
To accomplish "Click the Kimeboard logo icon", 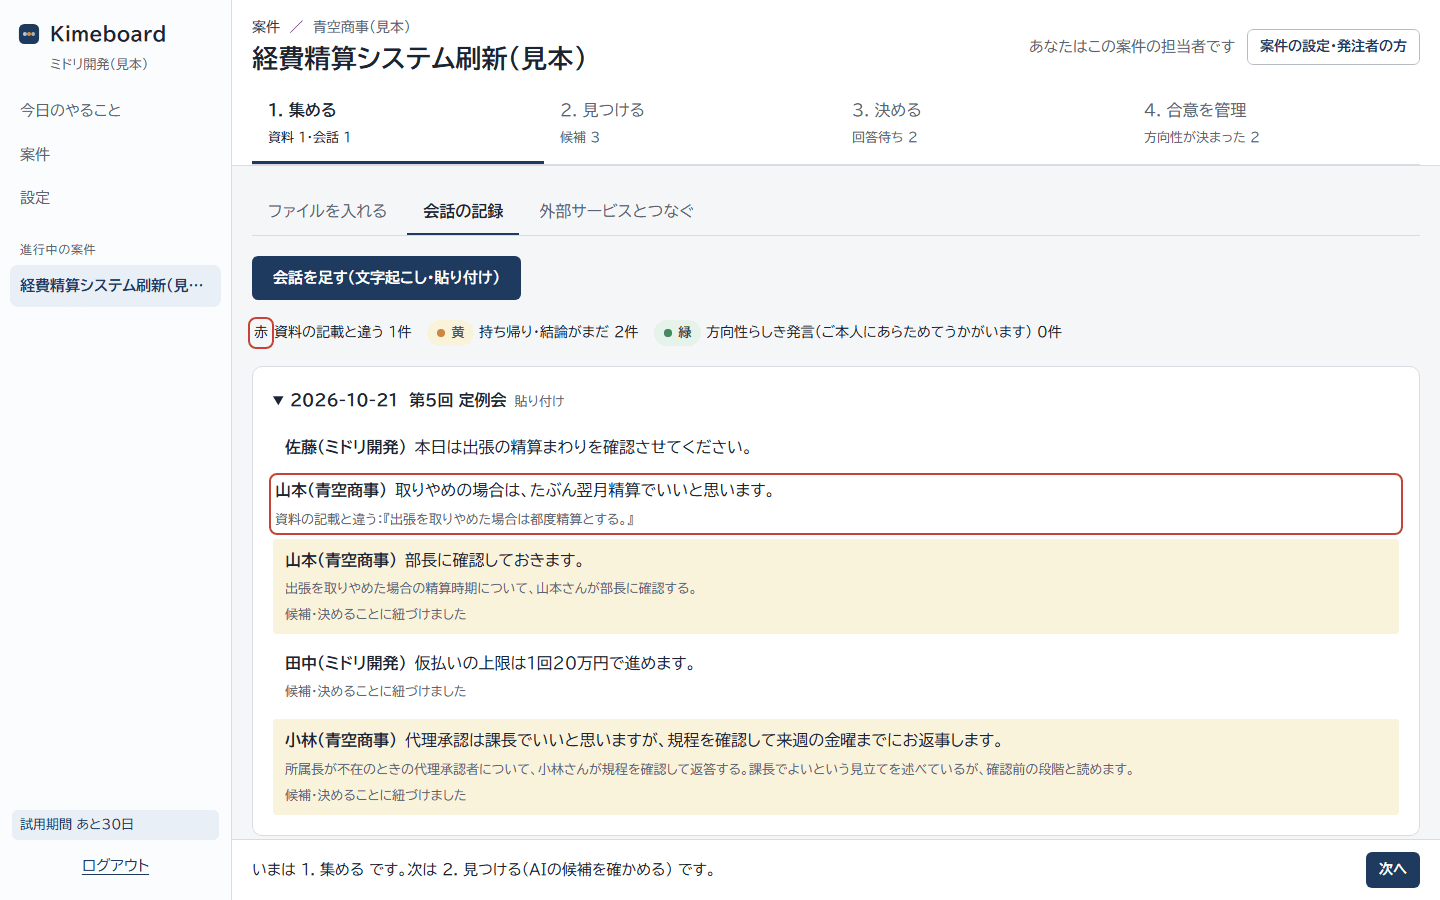I will [x=29, y=34].
